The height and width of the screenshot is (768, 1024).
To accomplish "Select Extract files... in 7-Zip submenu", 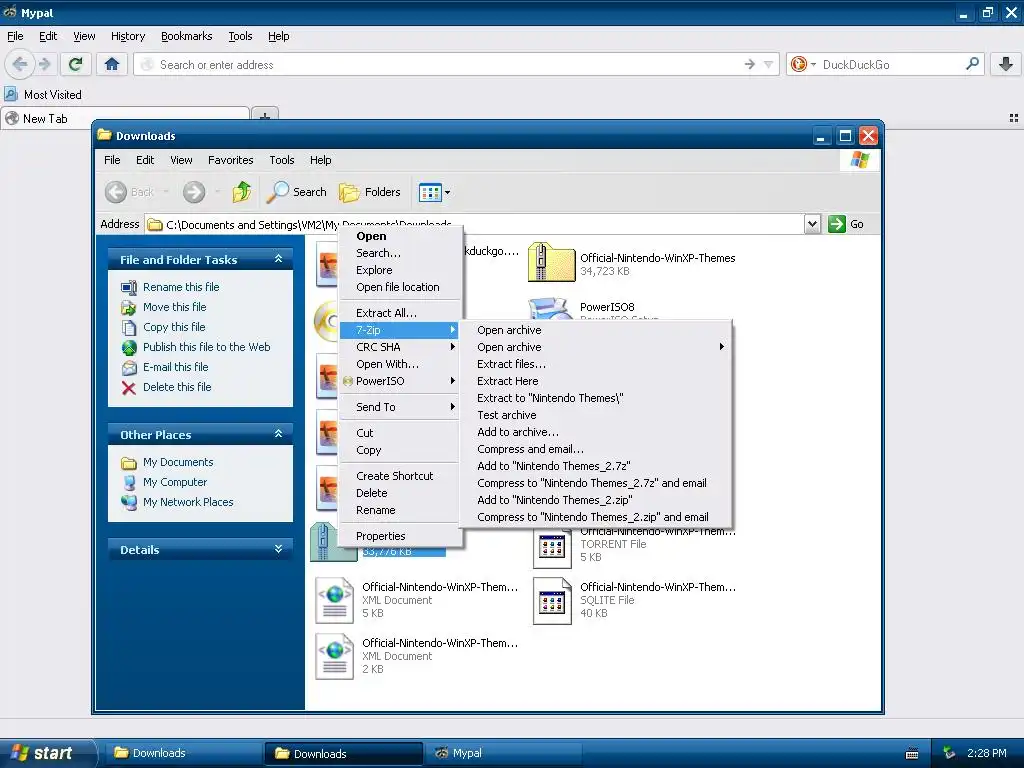I will (x=596, y=364).
